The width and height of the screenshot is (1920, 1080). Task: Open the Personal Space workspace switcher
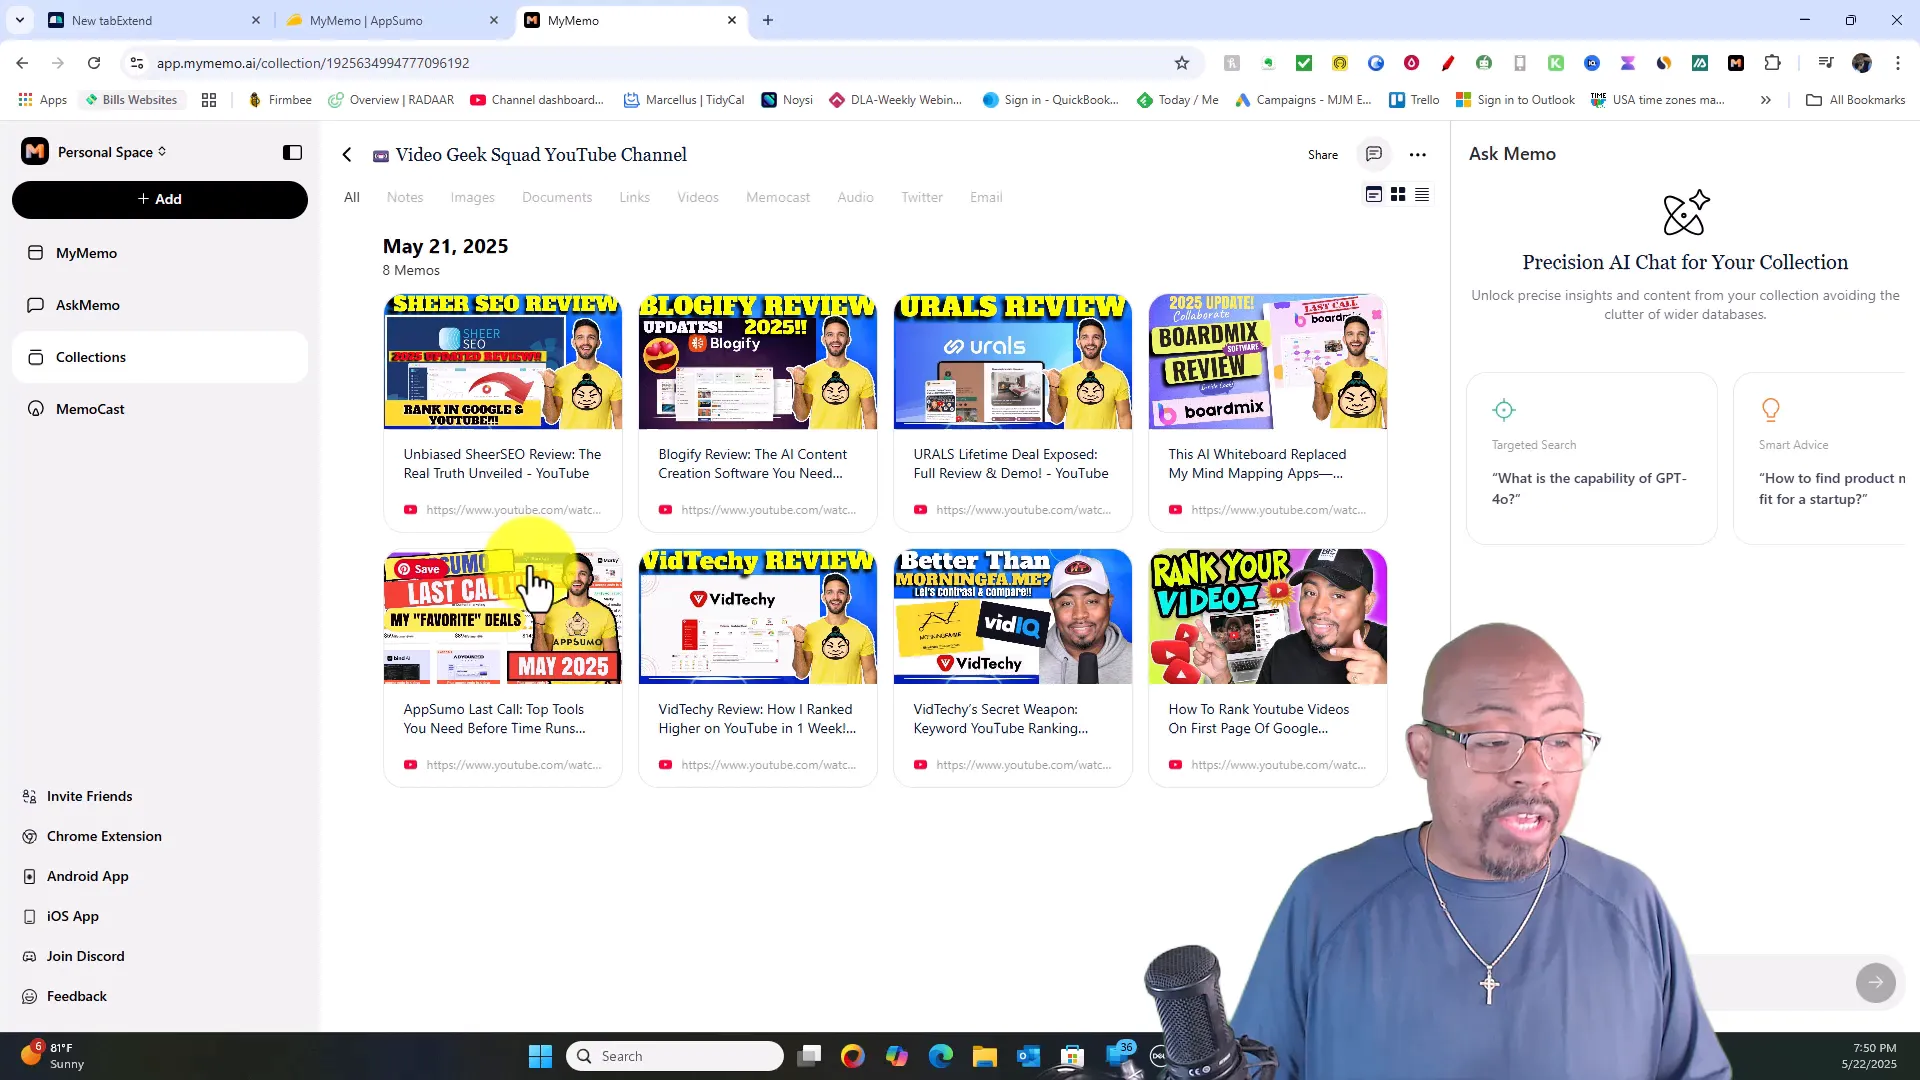tap(112, 152)
